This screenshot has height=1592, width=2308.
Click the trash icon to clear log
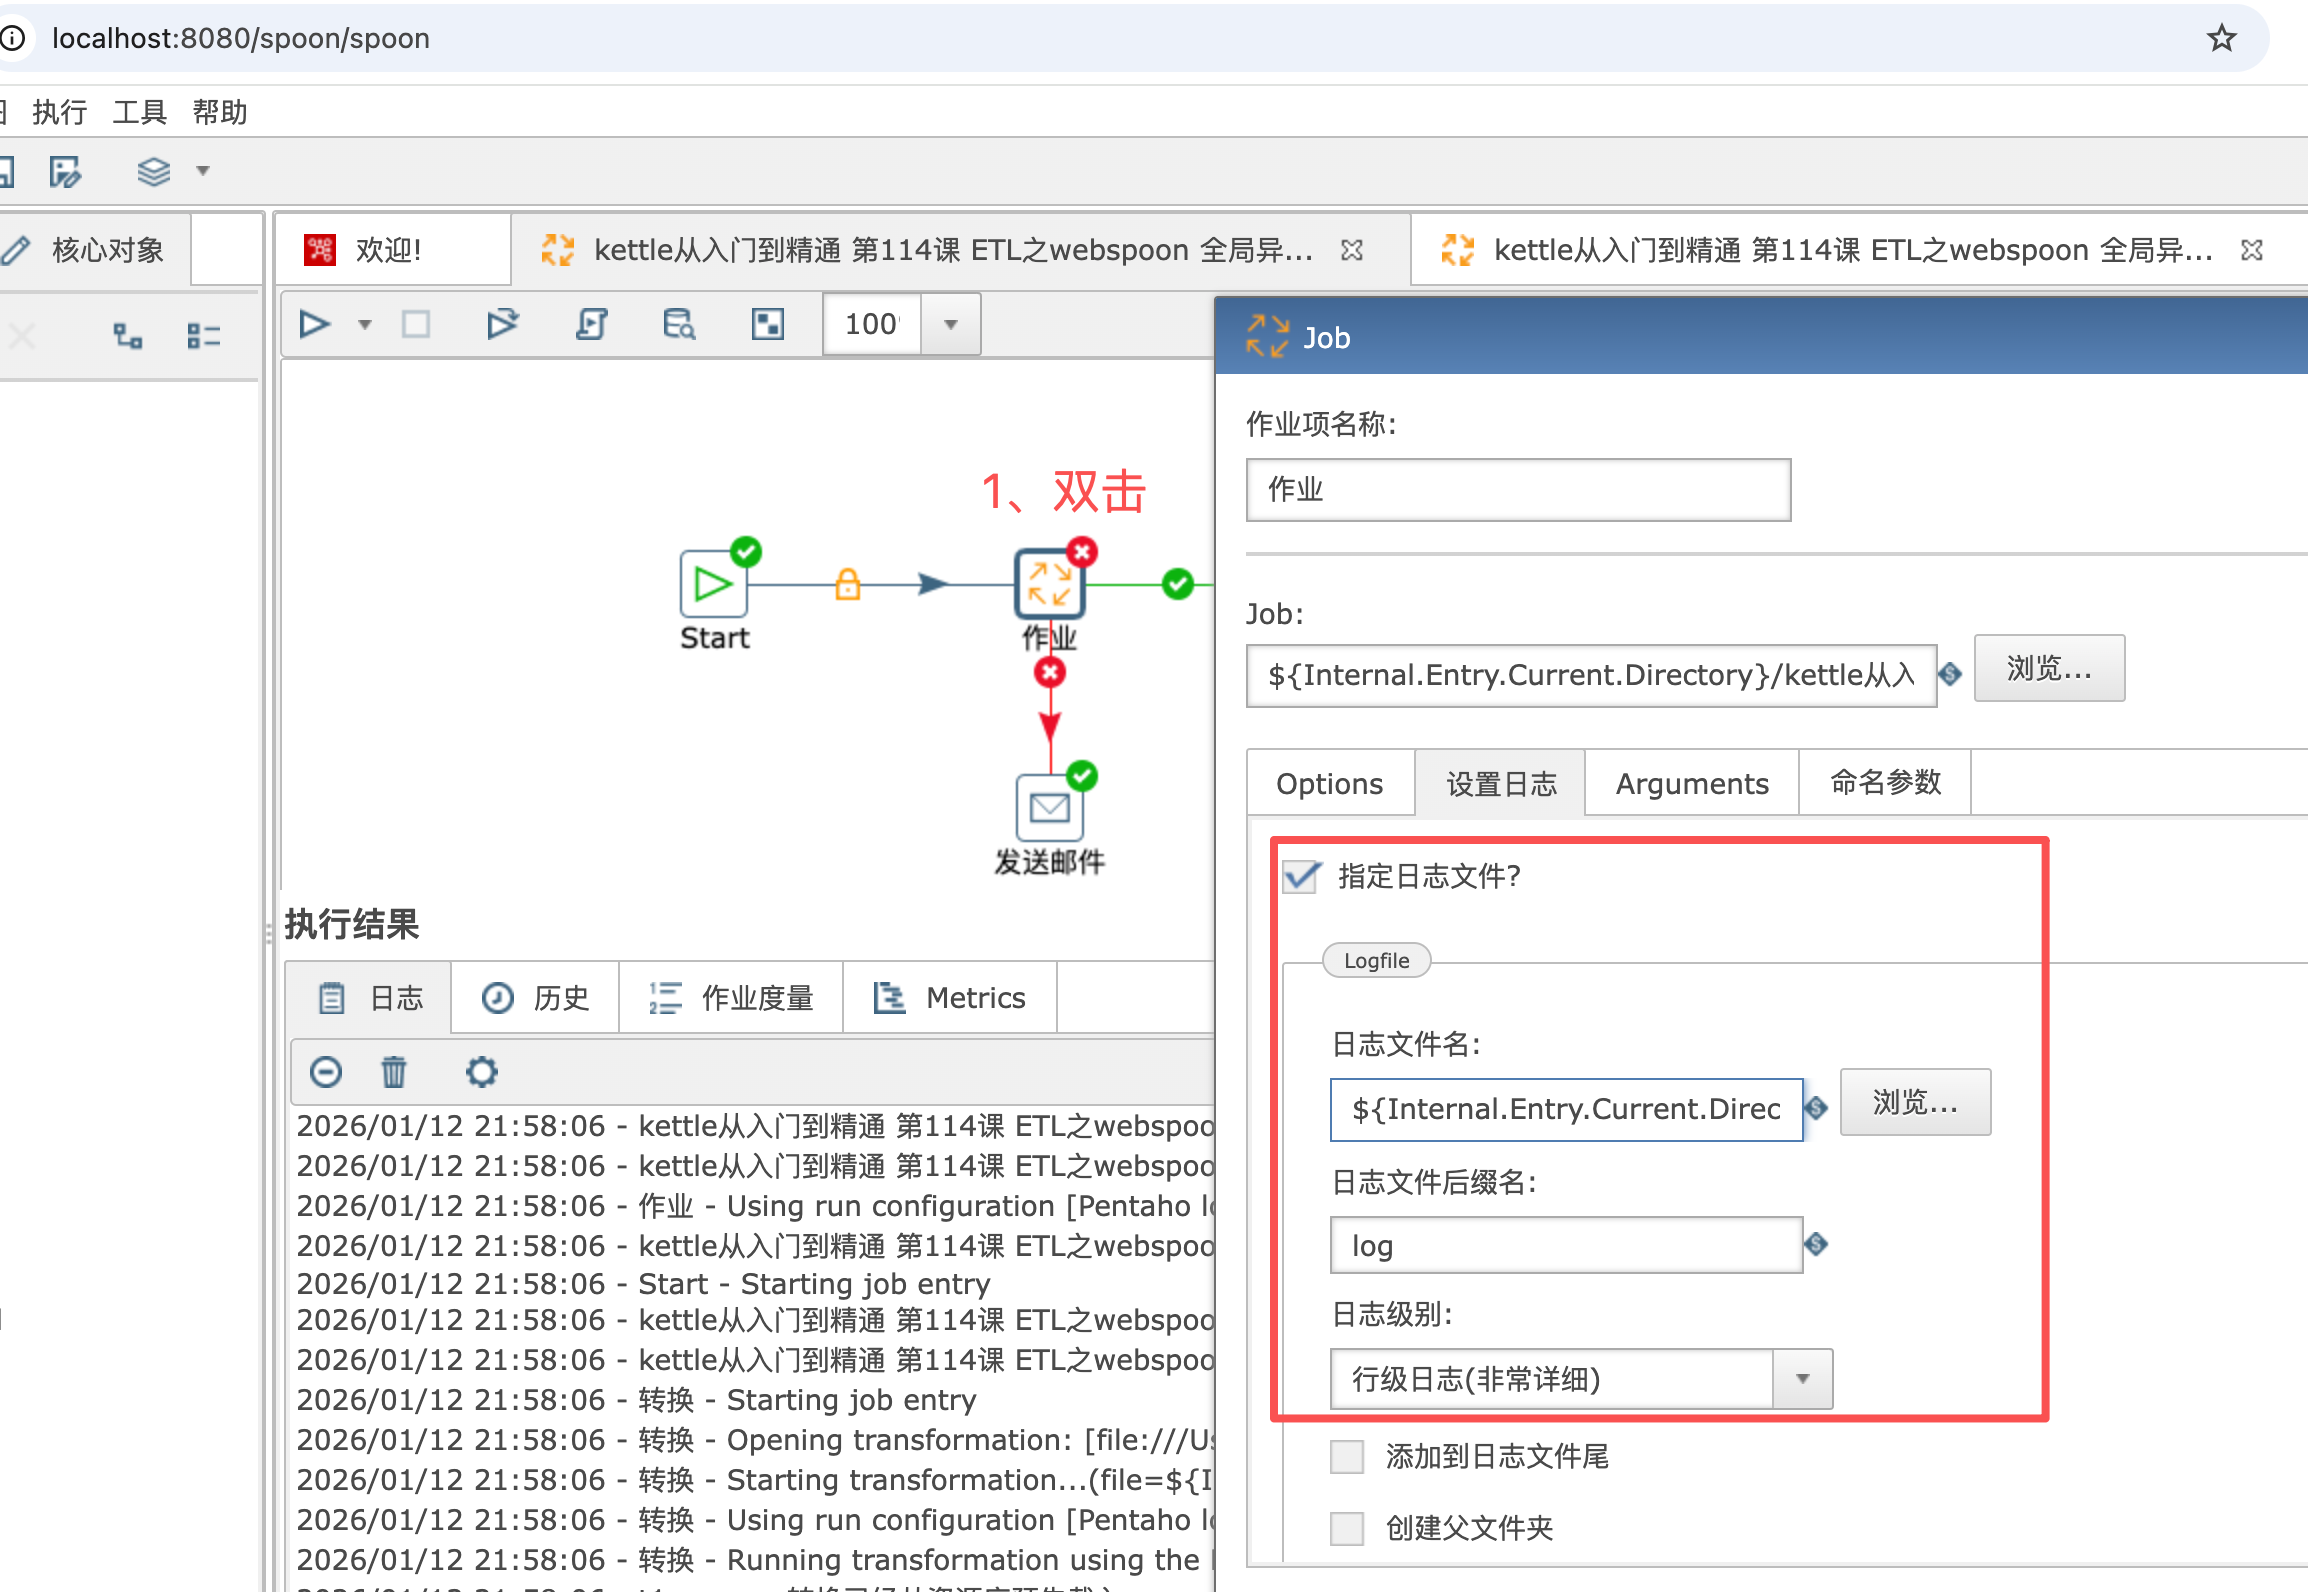(394, 1071)
